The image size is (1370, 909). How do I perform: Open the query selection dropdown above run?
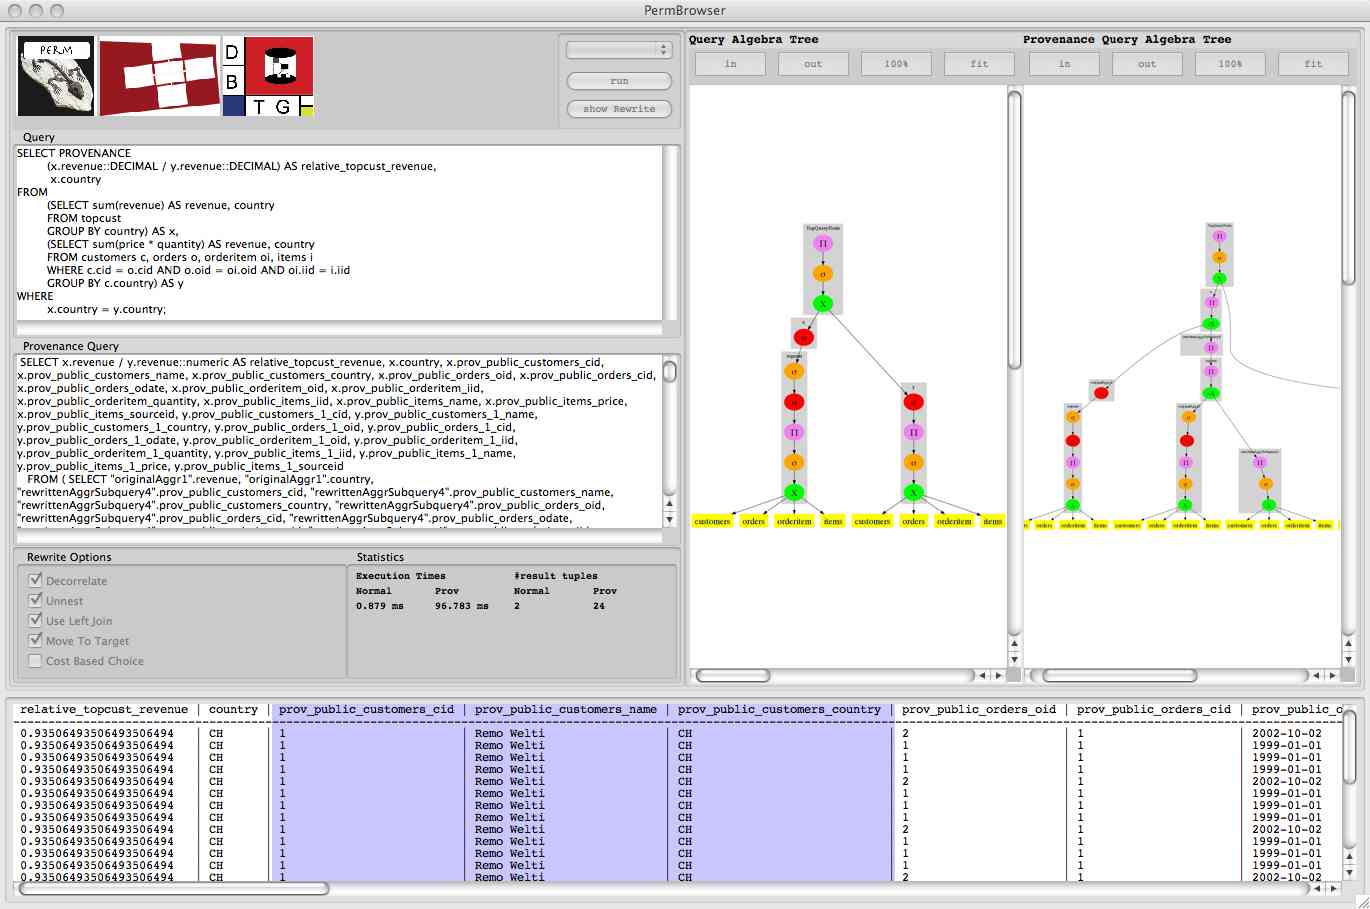[619, 49]
